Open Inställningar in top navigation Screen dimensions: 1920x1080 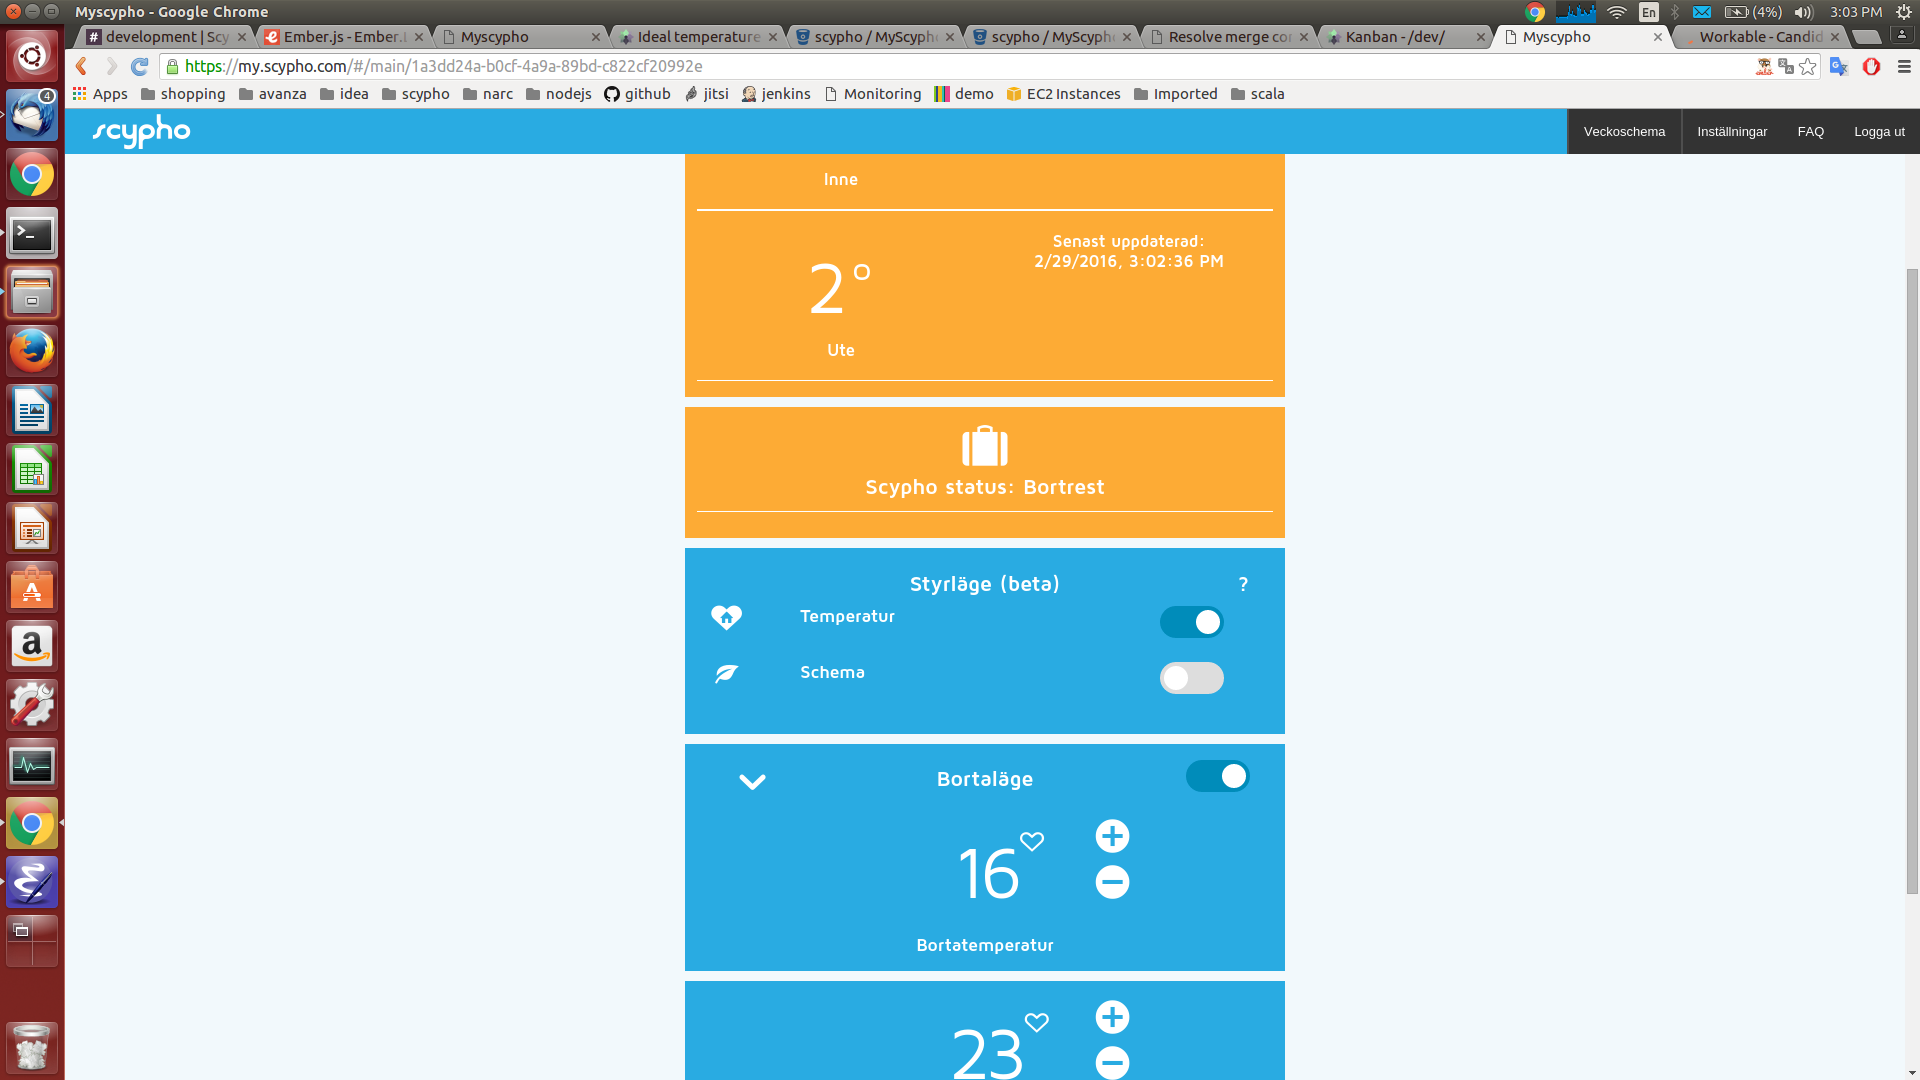(1732, 131)
